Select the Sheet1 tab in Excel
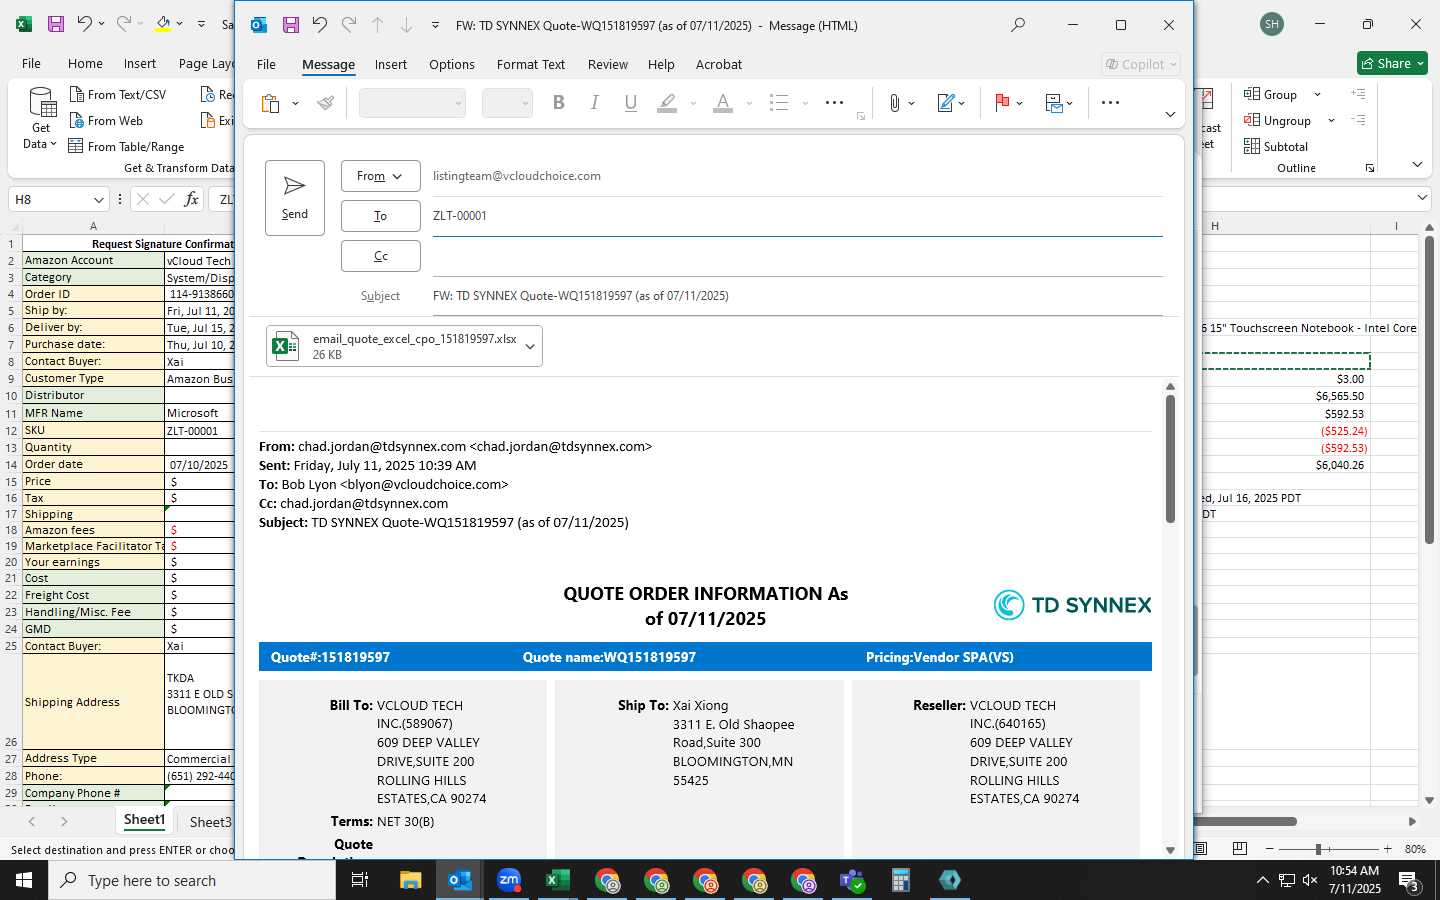The width and height of the screenshot is (1440, 900). click(x=144, y=820)
